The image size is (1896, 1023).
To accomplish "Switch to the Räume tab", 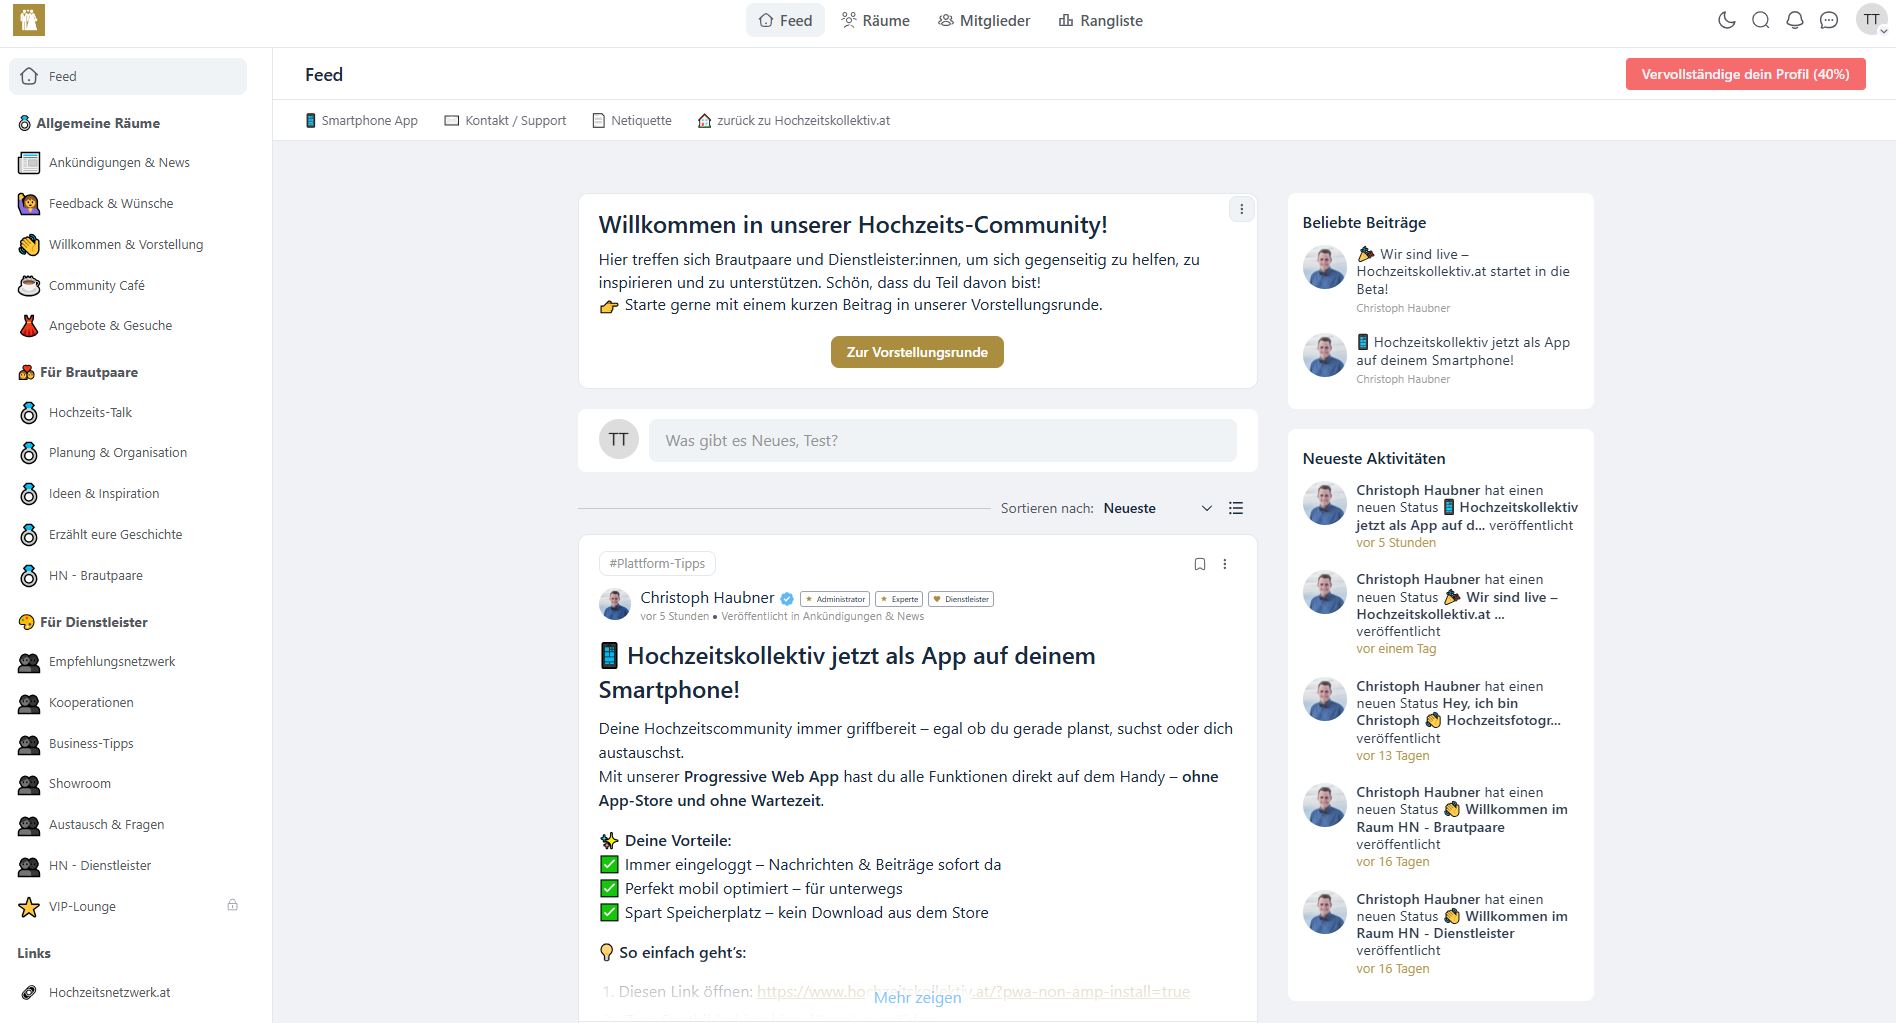I will [x=875, y=20].
